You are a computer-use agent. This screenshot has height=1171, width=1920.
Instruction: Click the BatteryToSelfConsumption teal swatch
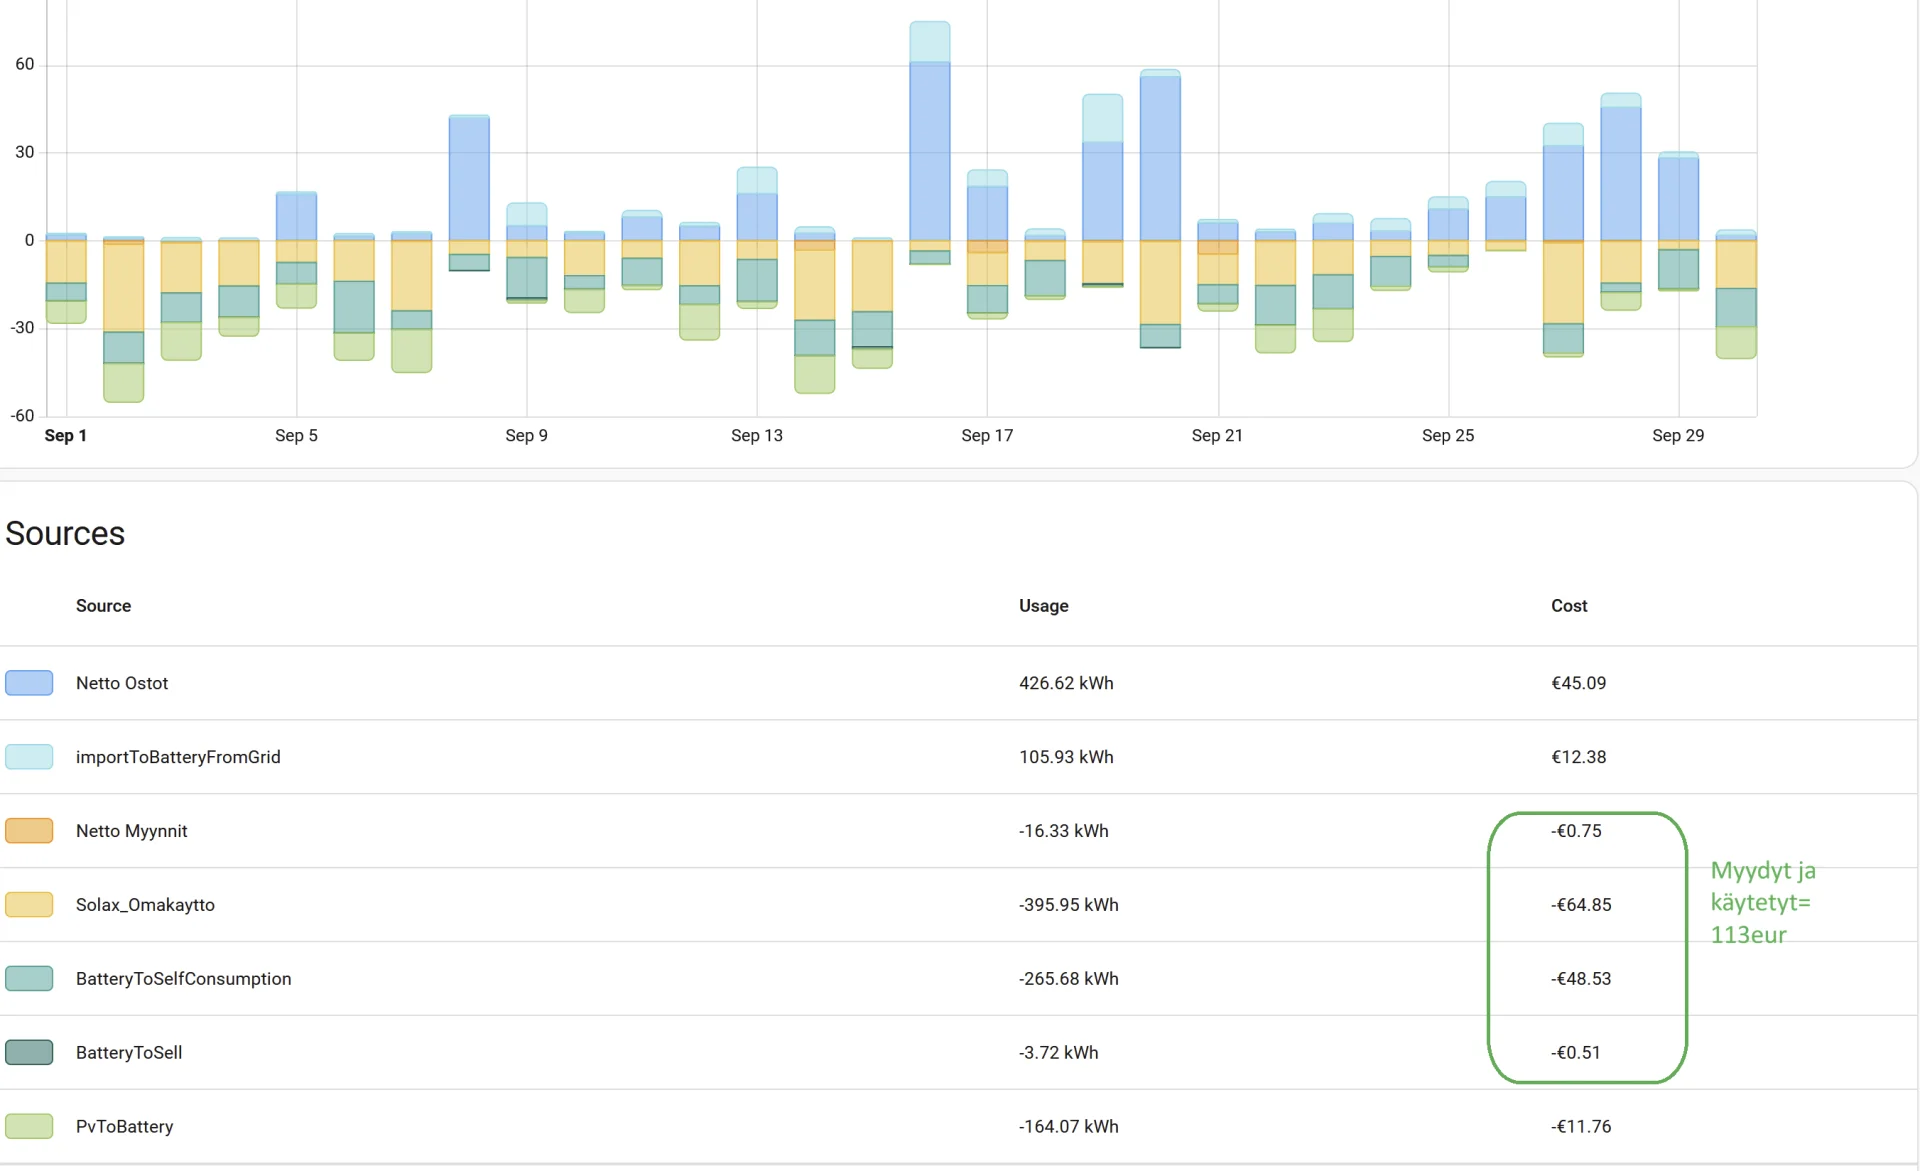(x=29, y=979)
